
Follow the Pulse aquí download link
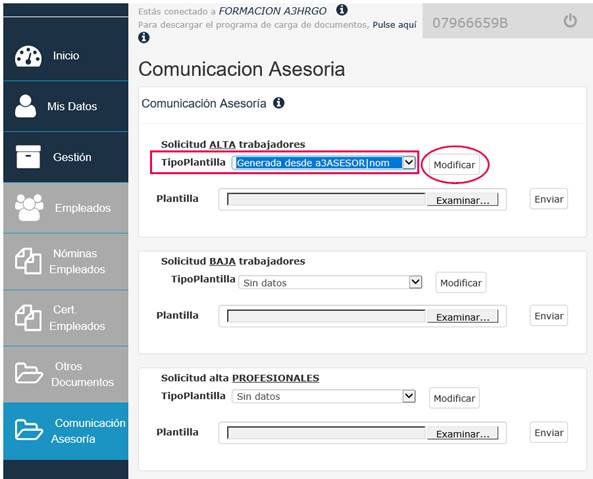394,25
